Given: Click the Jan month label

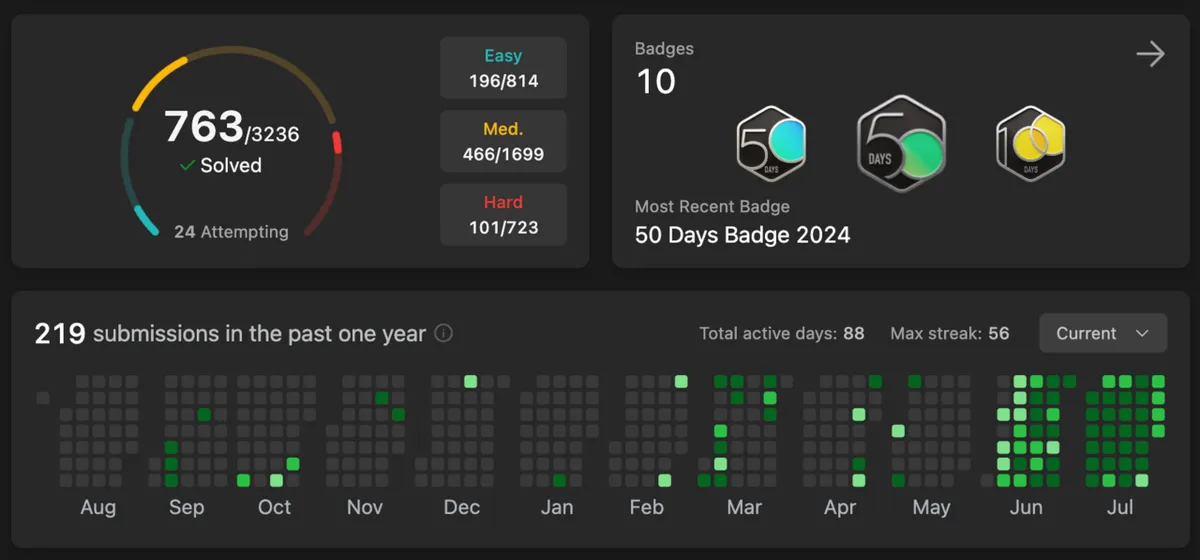Looking at the screenshot, I should click(557, 507).
